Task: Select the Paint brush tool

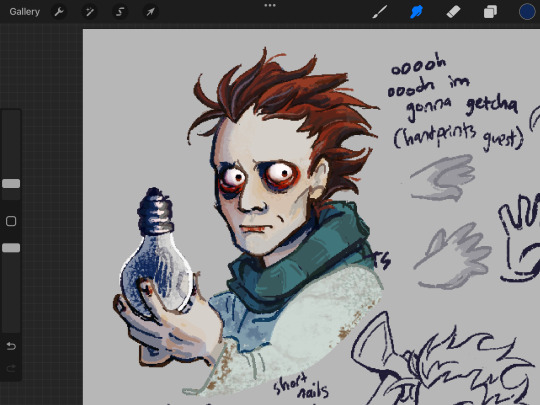Action: (380, 12)
